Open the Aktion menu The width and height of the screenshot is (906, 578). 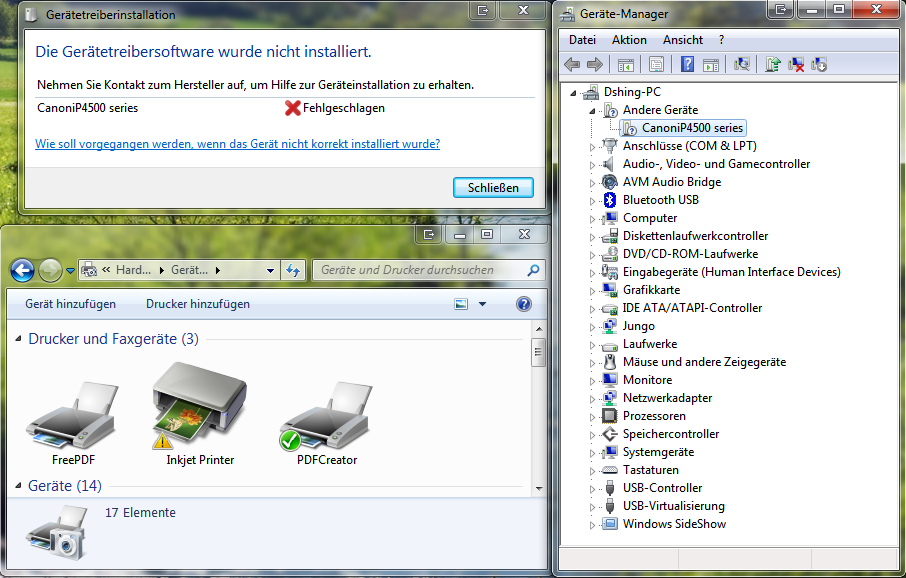pyautogui.click(x=629, y=40)
